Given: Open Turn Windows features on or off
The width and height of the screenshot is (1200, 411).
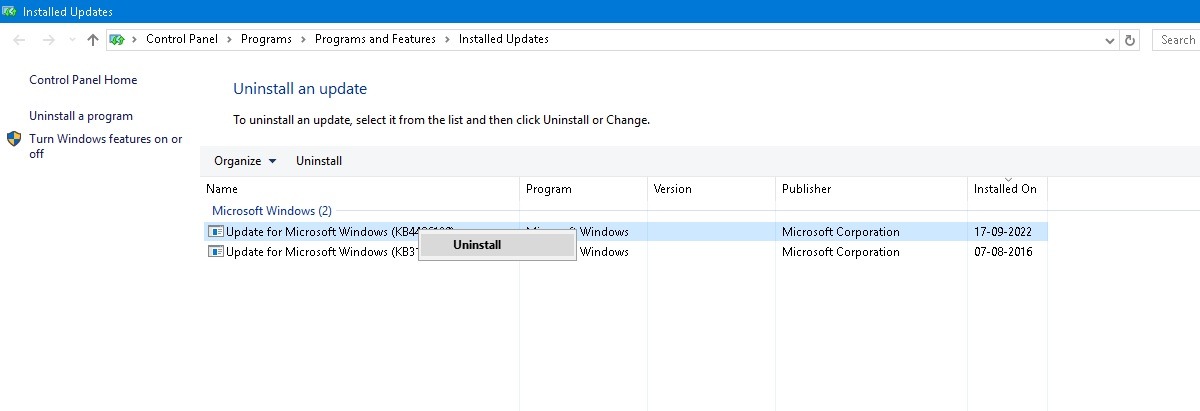Looking at the screenshot, I should [106, 147].
